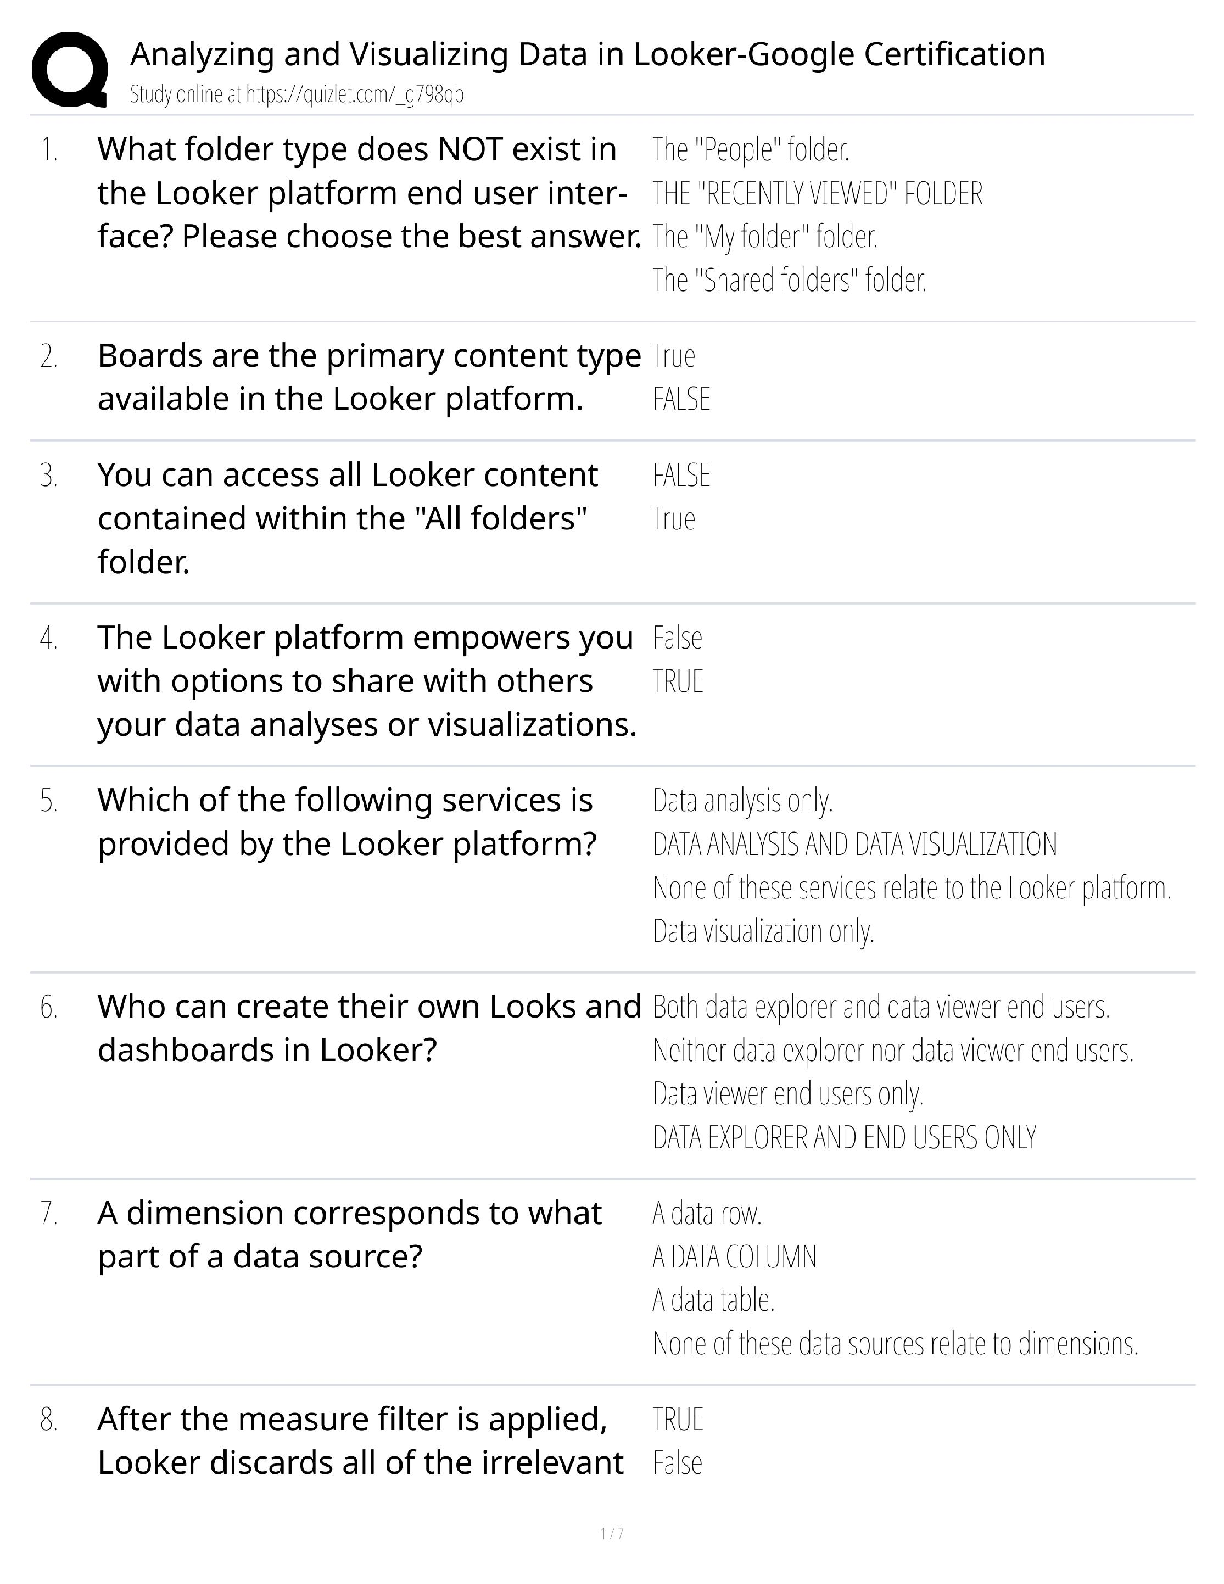Choose True for the All folders question

675,518
